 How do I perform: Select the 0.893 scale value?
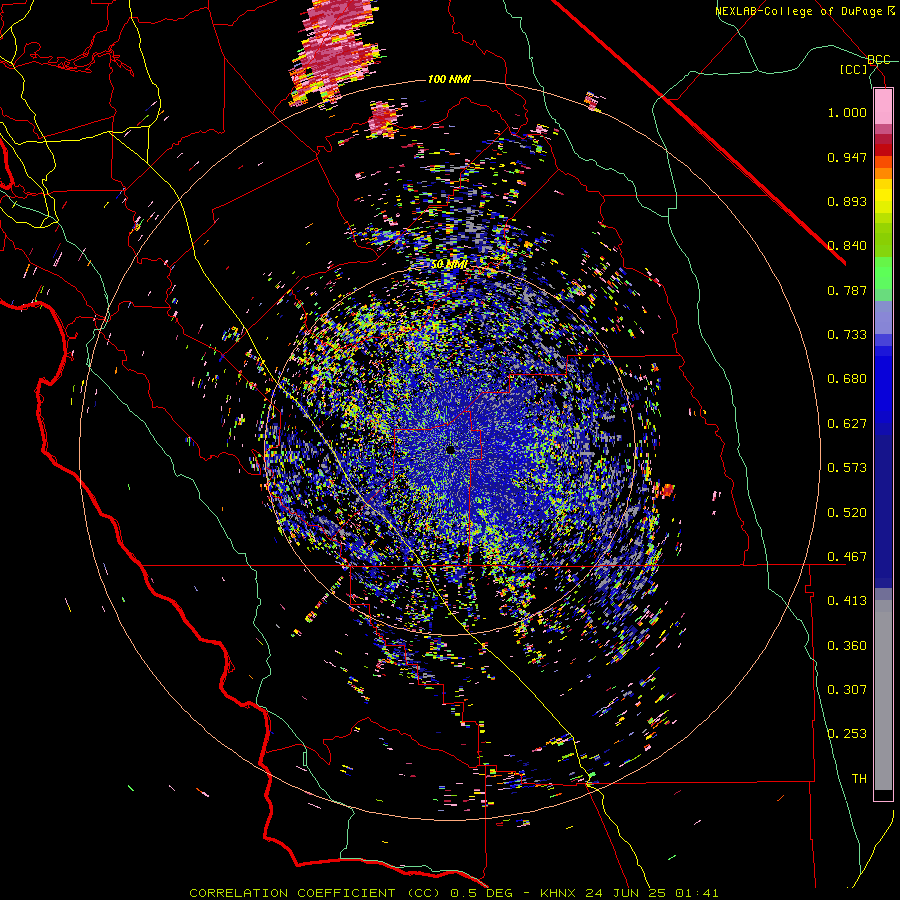coord(847,201)
